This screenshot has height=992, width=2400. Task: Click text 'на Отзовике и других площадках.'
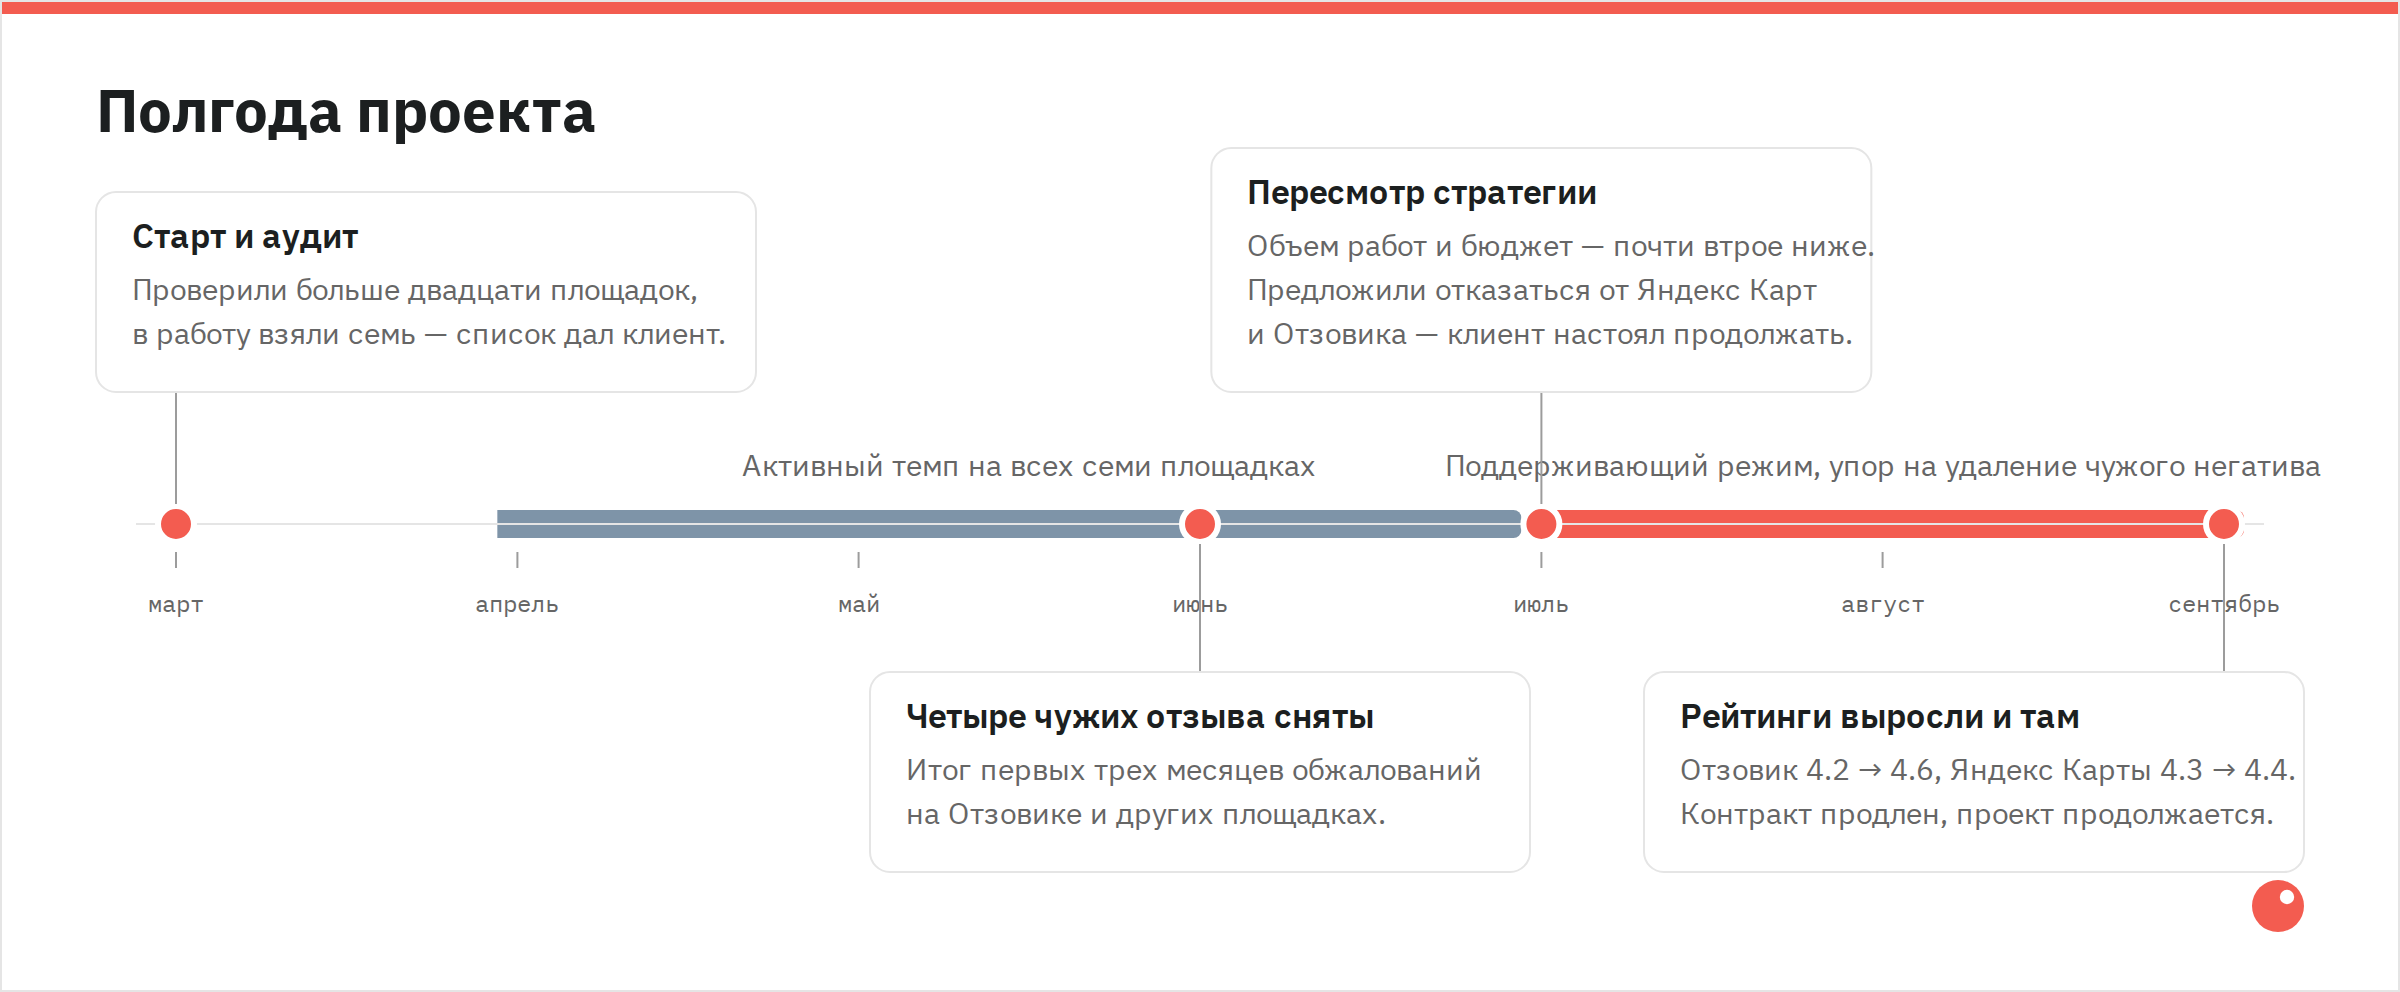[1146, 815]
